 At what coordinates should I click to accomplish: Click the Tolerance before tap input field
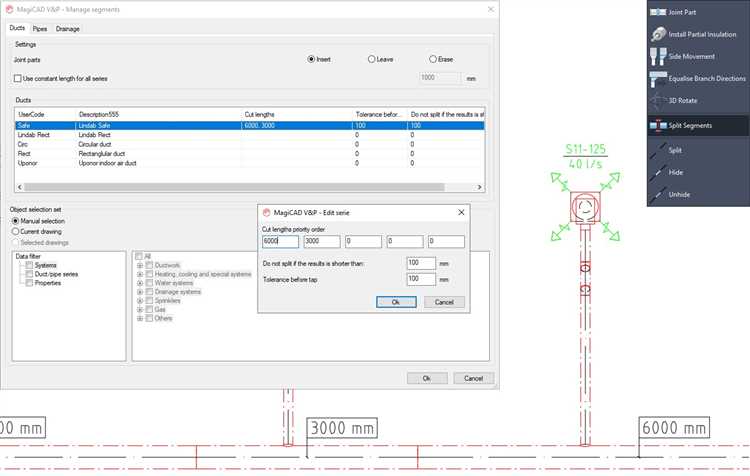(421, 279)
